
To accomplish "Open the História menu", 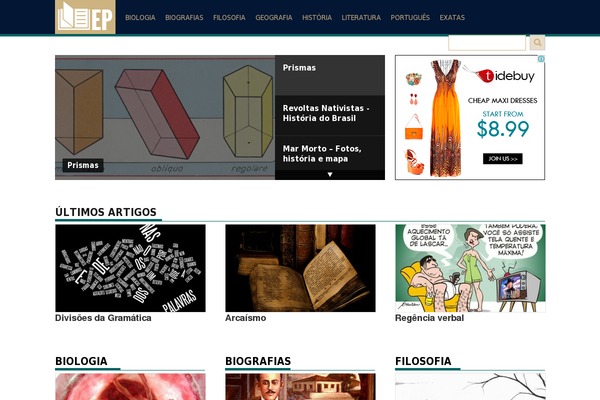I will click(x=317, y=18).
